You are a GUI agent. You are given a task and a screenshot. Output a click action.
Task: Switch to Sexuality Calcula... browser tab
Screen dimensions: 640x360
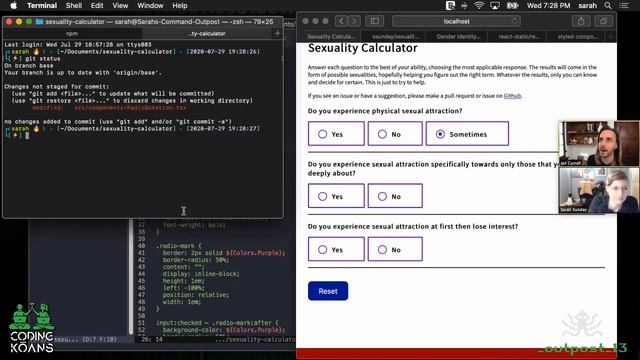331,36
